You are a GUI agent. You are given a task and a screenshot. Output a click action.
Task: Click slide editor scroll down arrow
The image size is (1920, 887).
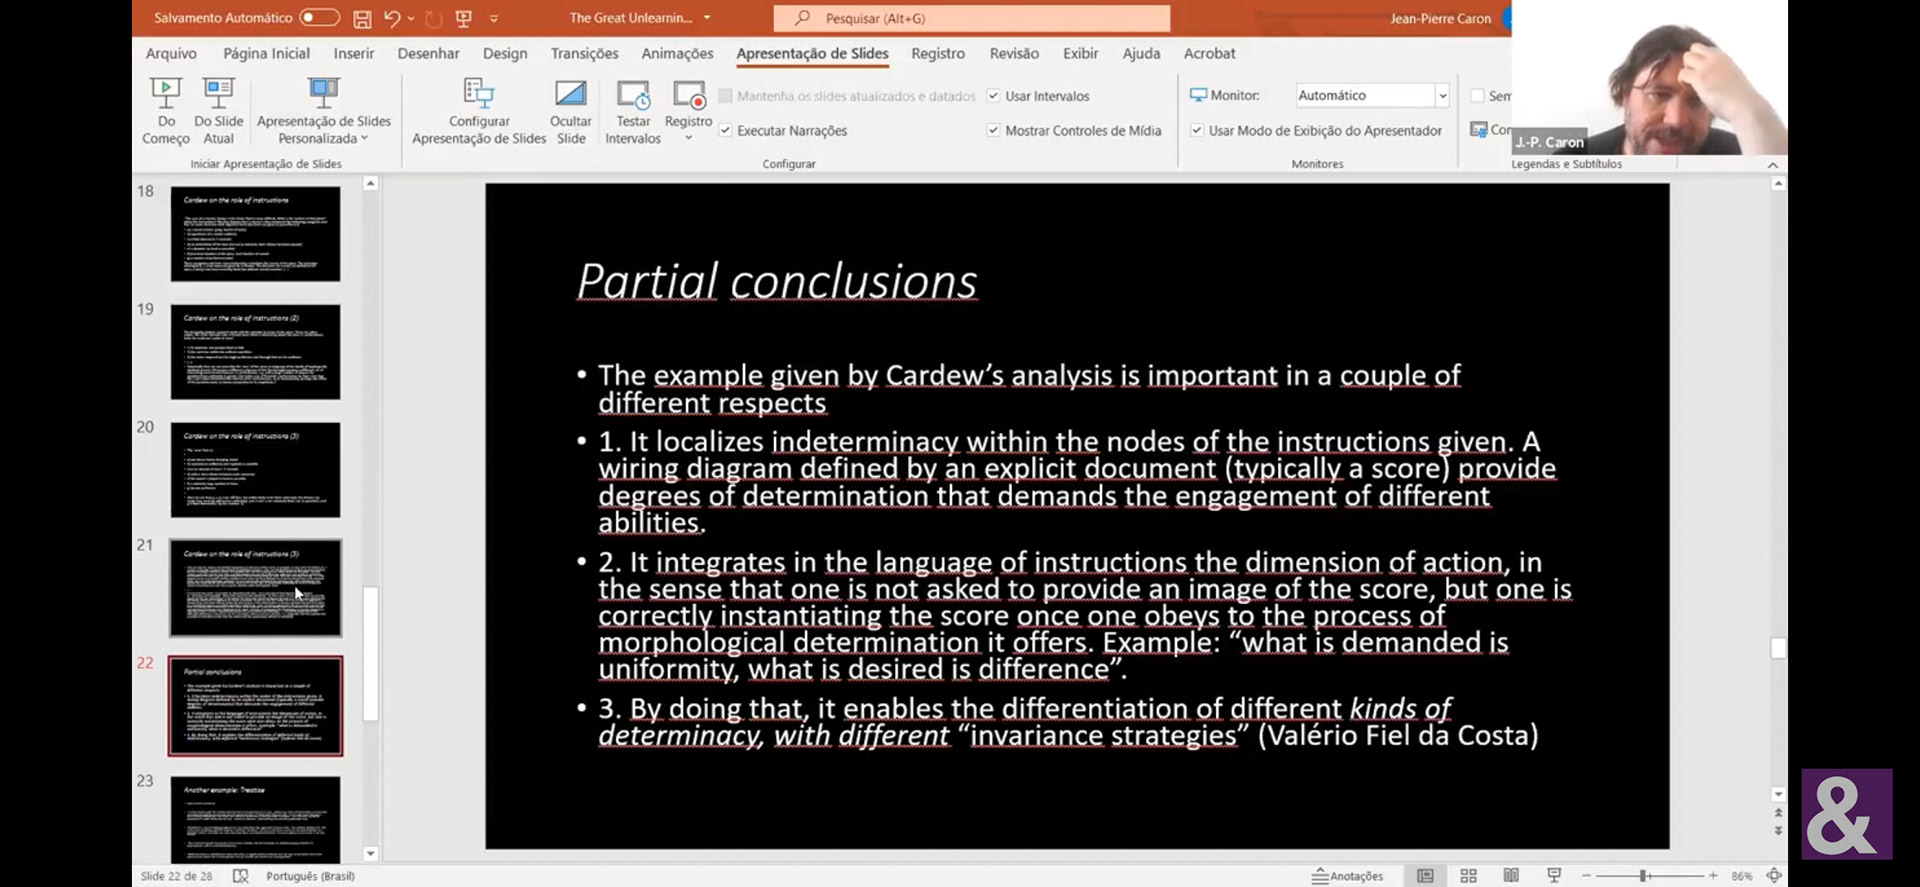[1778, 795]
